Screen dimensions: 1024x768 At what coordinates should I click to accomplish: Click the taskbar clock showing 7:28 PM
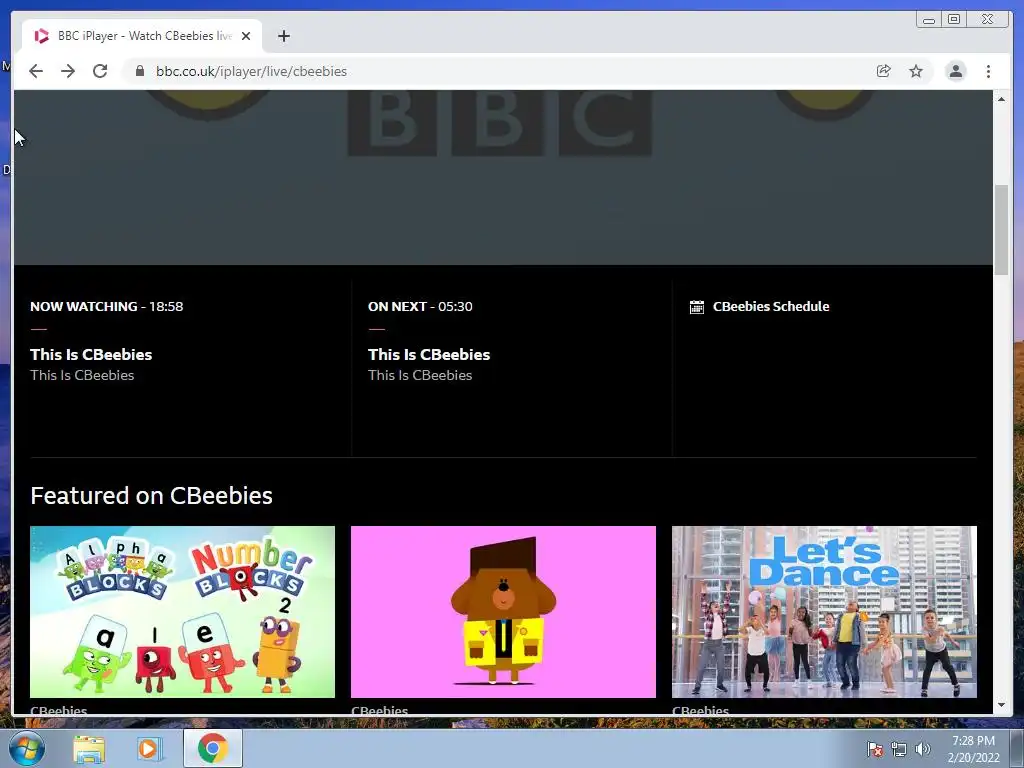(973, 749)
